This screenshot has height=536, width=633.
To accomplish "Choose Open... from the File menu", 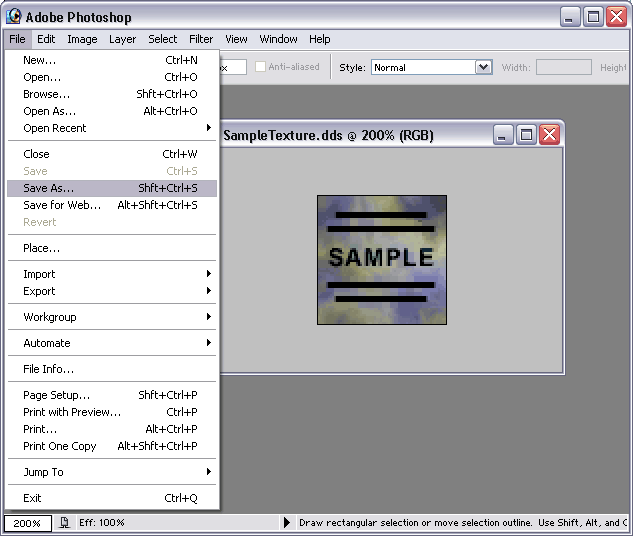I will [112, 77].
